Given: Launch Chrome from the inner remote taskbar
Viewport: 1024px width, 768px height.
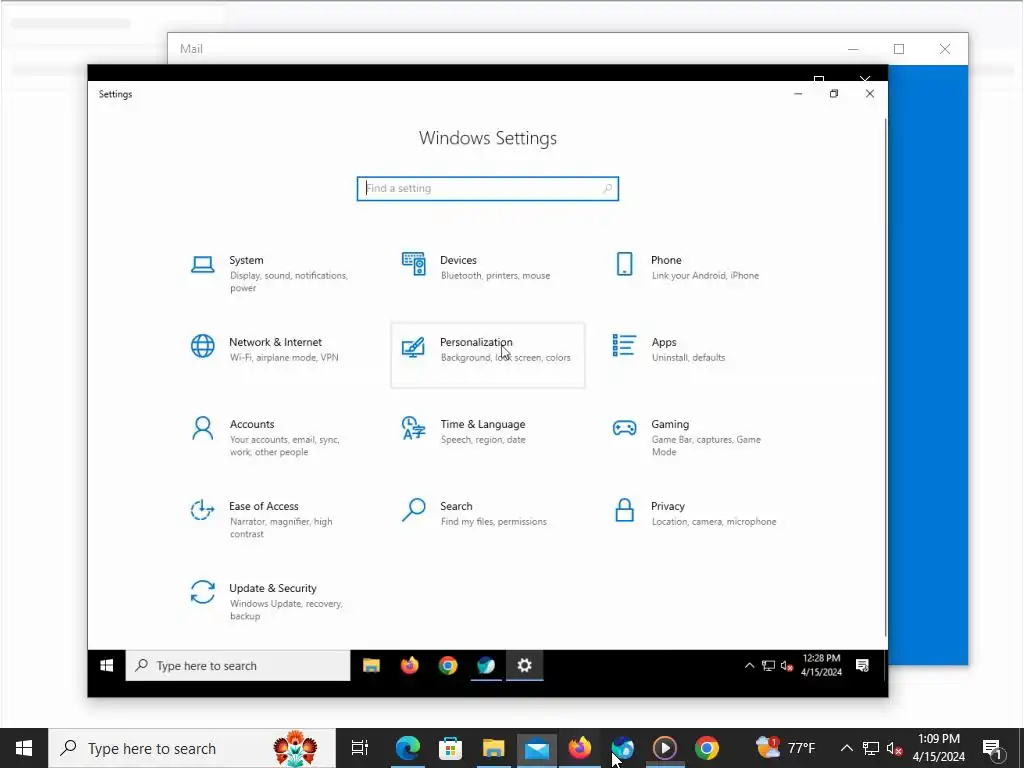Looking at the screenshot, I should [x=448, y=665].
